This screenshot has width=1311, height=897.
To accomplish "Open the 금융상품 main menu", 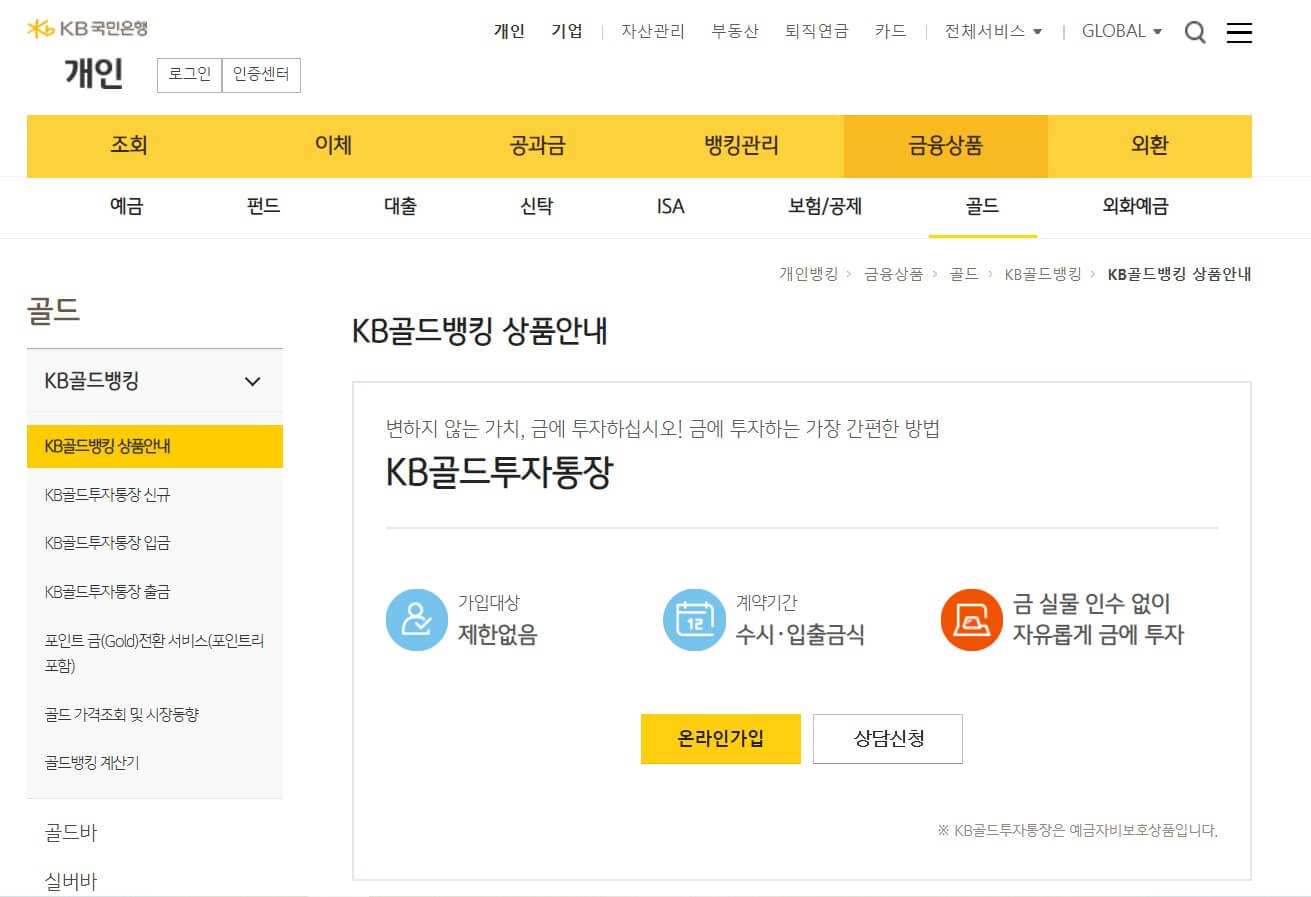I will coord(946,146).
